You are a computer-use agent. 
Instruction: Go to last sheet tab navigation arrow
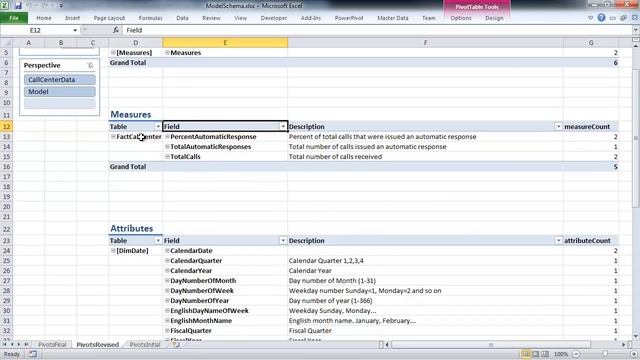point(26,344)
